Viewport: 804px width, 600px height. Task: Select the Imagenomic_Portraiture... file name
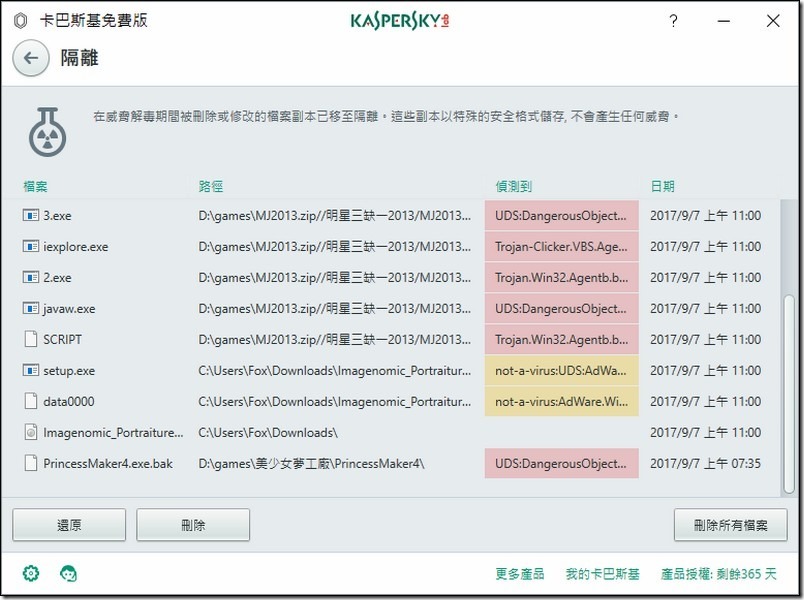pyautogui.click(x=113, y=432)
